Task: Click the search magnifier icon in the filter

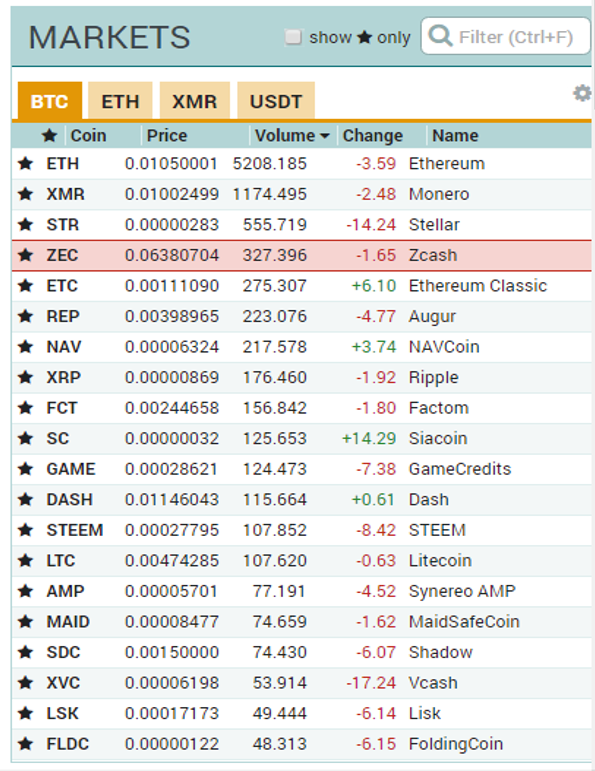Action: click(x=440, y=36)
